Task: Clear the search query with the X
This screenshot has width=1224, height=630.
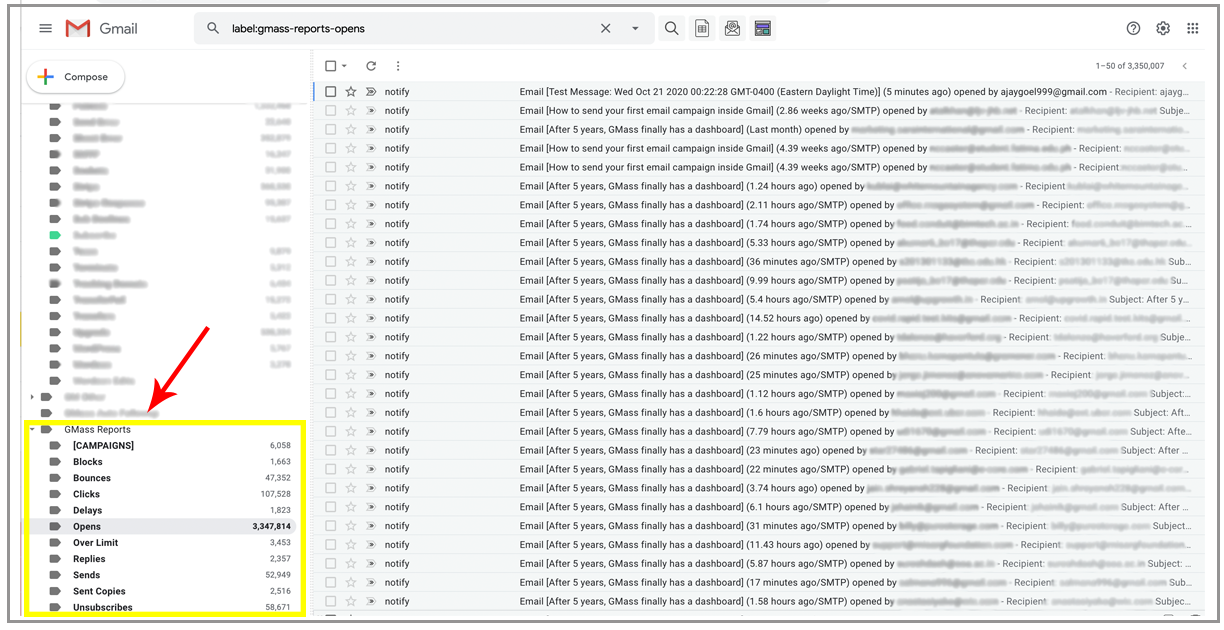Action: (x=605, y=28)
